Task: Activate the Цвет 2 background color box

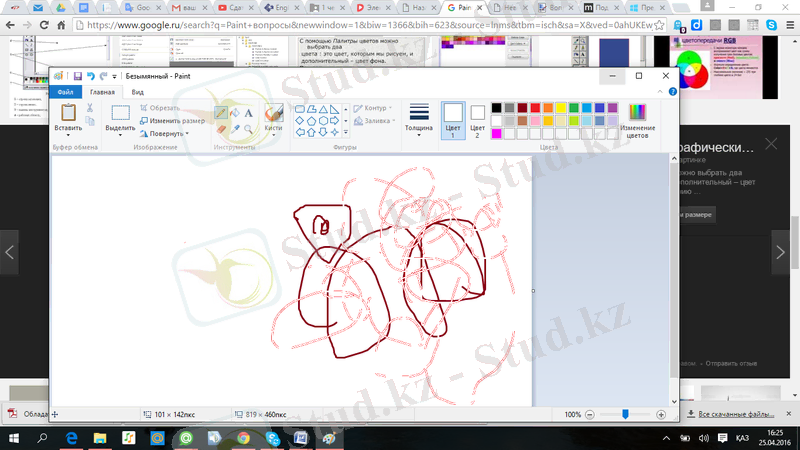Action: [477, 119]
